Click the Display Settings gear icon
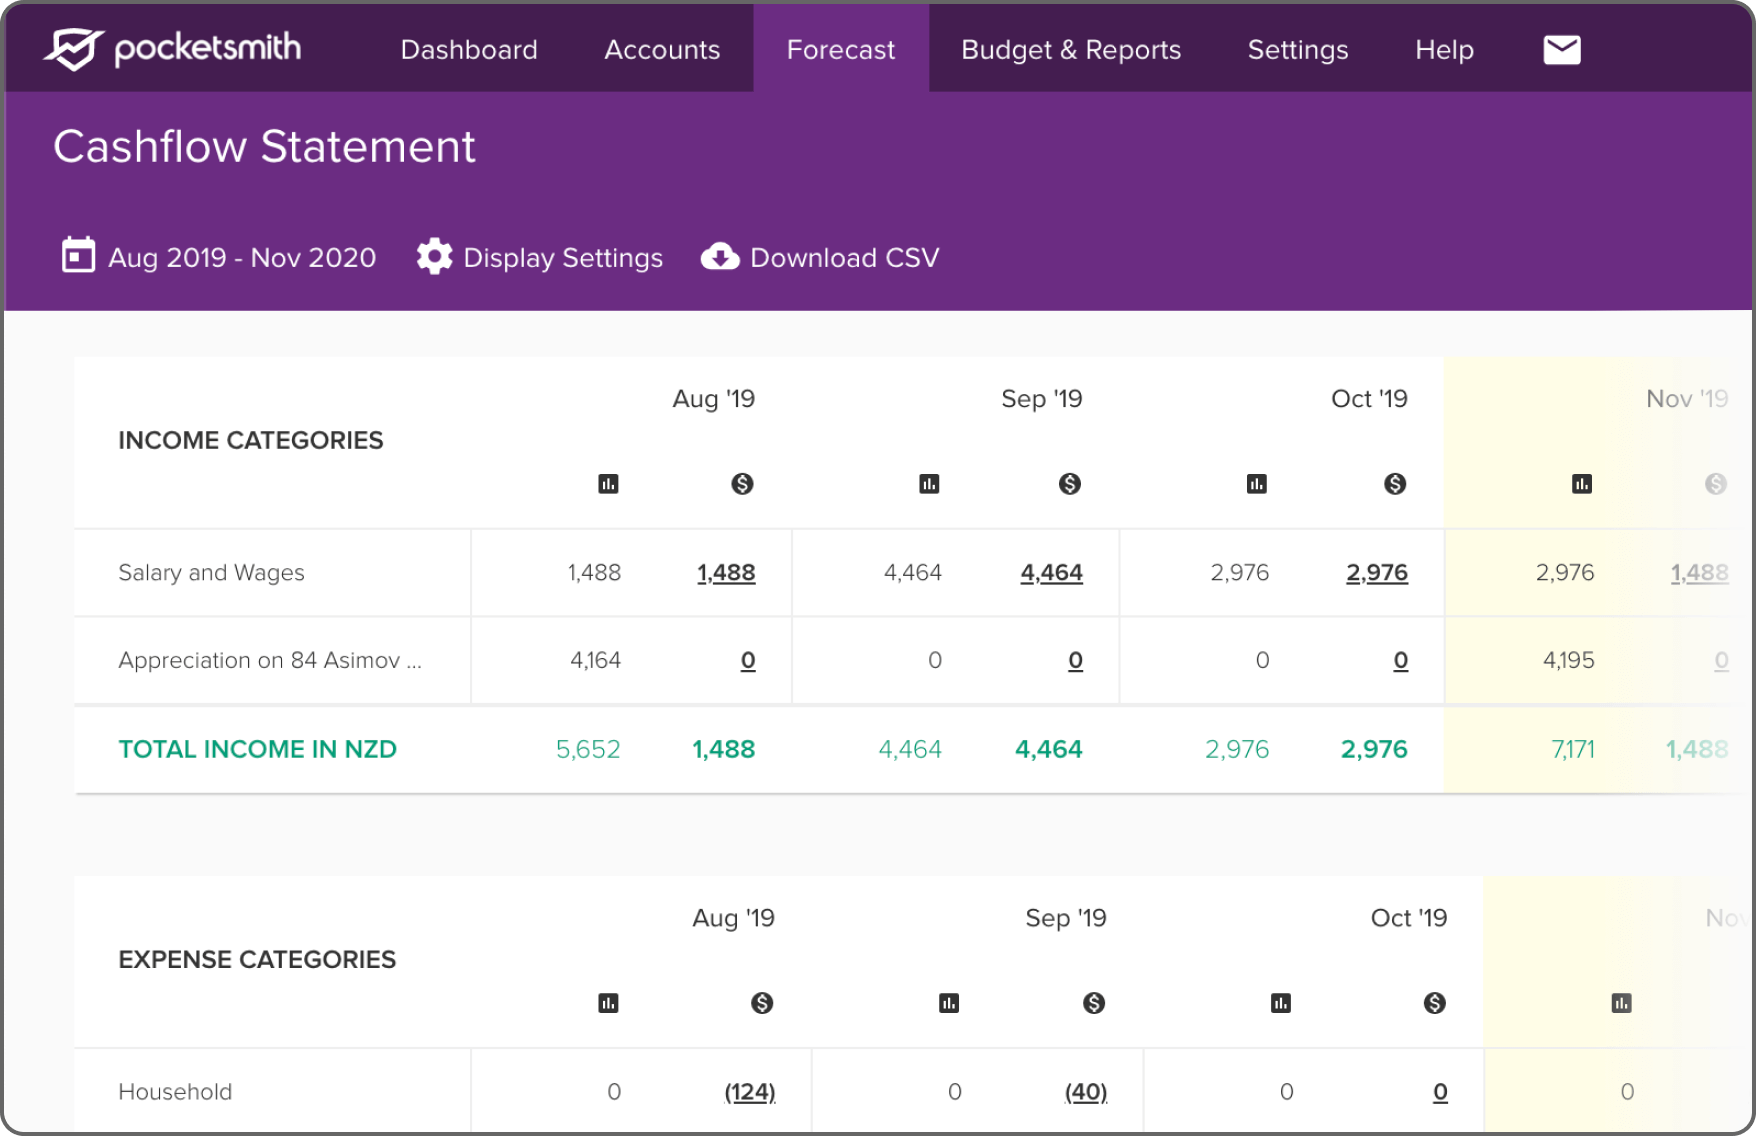The image size is (1756, 1136). pos(434,257)
